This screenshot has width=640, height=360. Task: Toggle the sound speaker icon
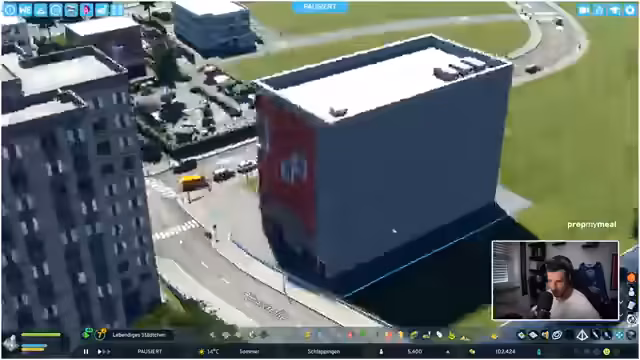545,335
